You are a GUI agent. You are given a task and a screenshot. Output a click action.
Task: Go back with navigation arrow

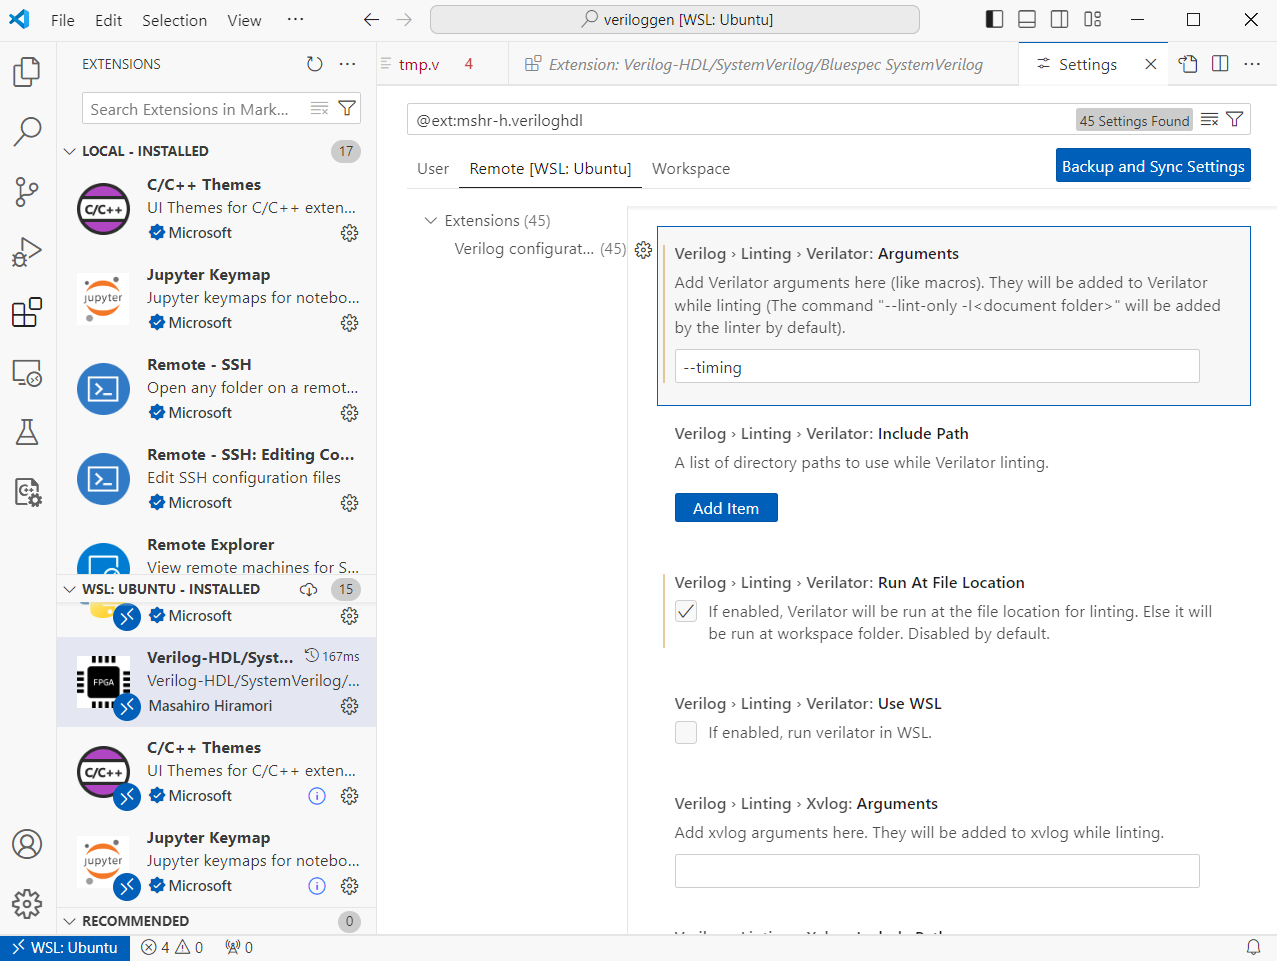(371, 19)
